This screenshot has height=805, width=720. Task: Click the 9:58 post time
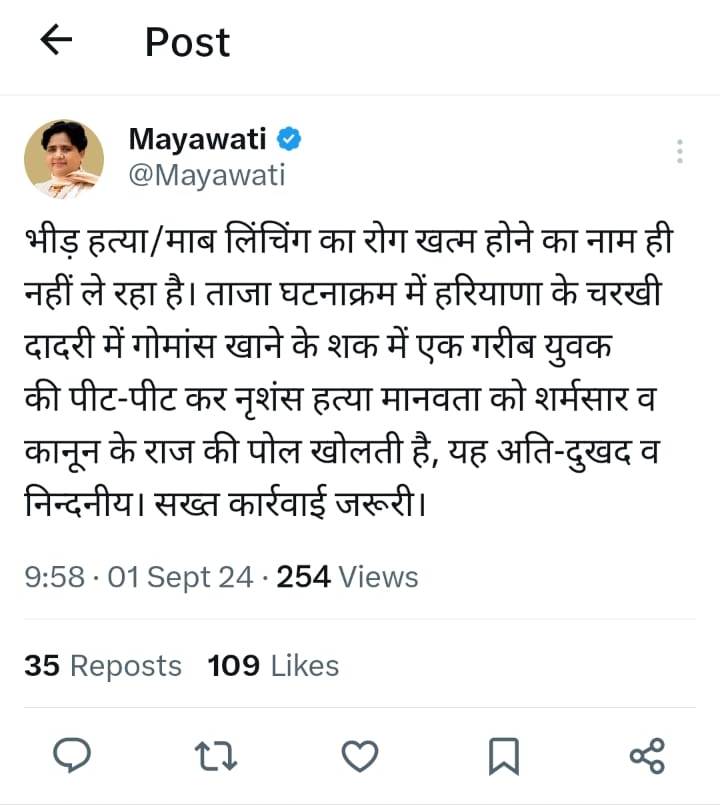click(54, 577)
